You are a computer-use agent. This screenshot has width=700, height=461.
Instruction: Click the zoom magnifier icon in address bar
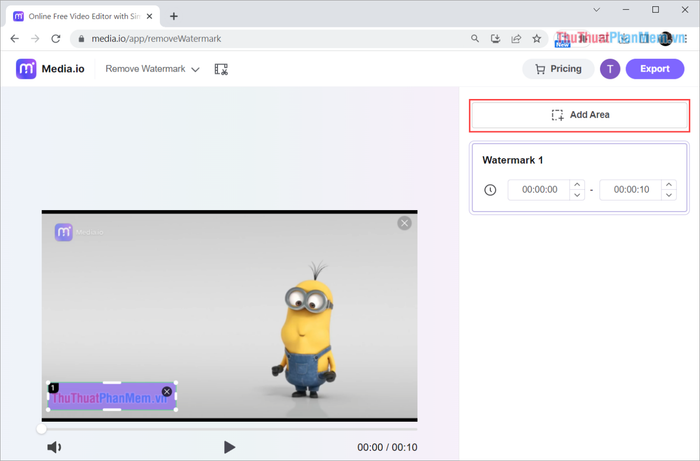tap(475, 39)
